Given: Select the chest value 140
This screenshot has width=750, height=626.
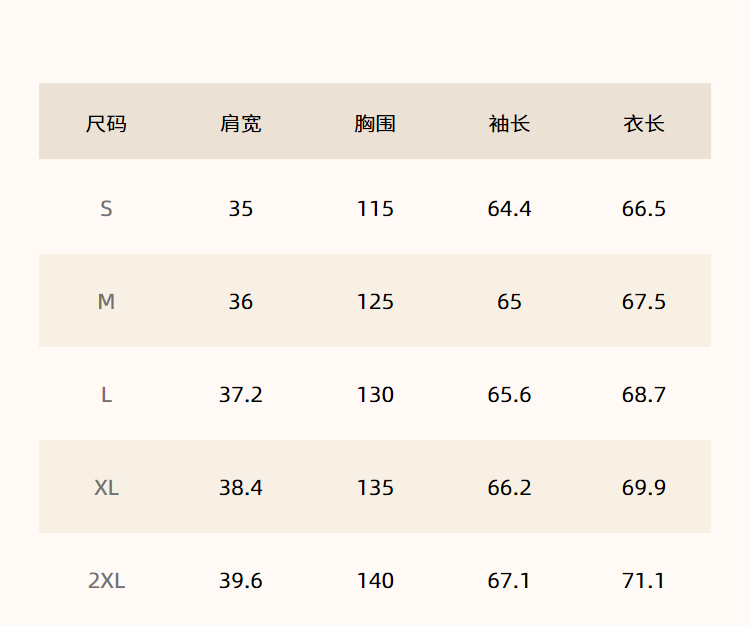Looking at the screenshot, I should click(x=375, y=581).
